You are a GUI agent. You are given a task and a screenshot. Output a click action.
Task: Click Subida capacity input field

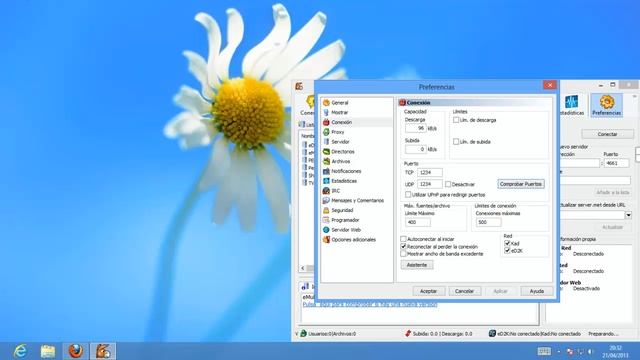tap(416, 149)
